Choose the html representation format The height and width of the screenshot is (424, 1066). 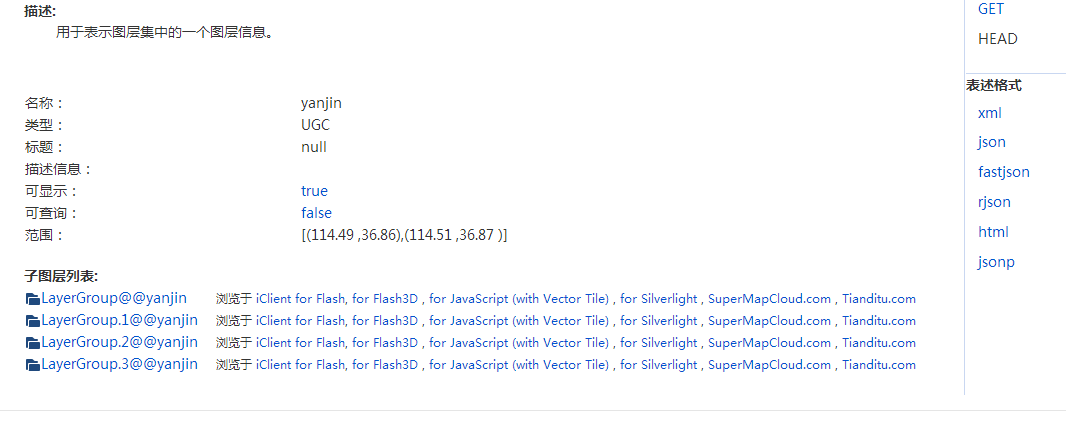[x=993, y=232]
